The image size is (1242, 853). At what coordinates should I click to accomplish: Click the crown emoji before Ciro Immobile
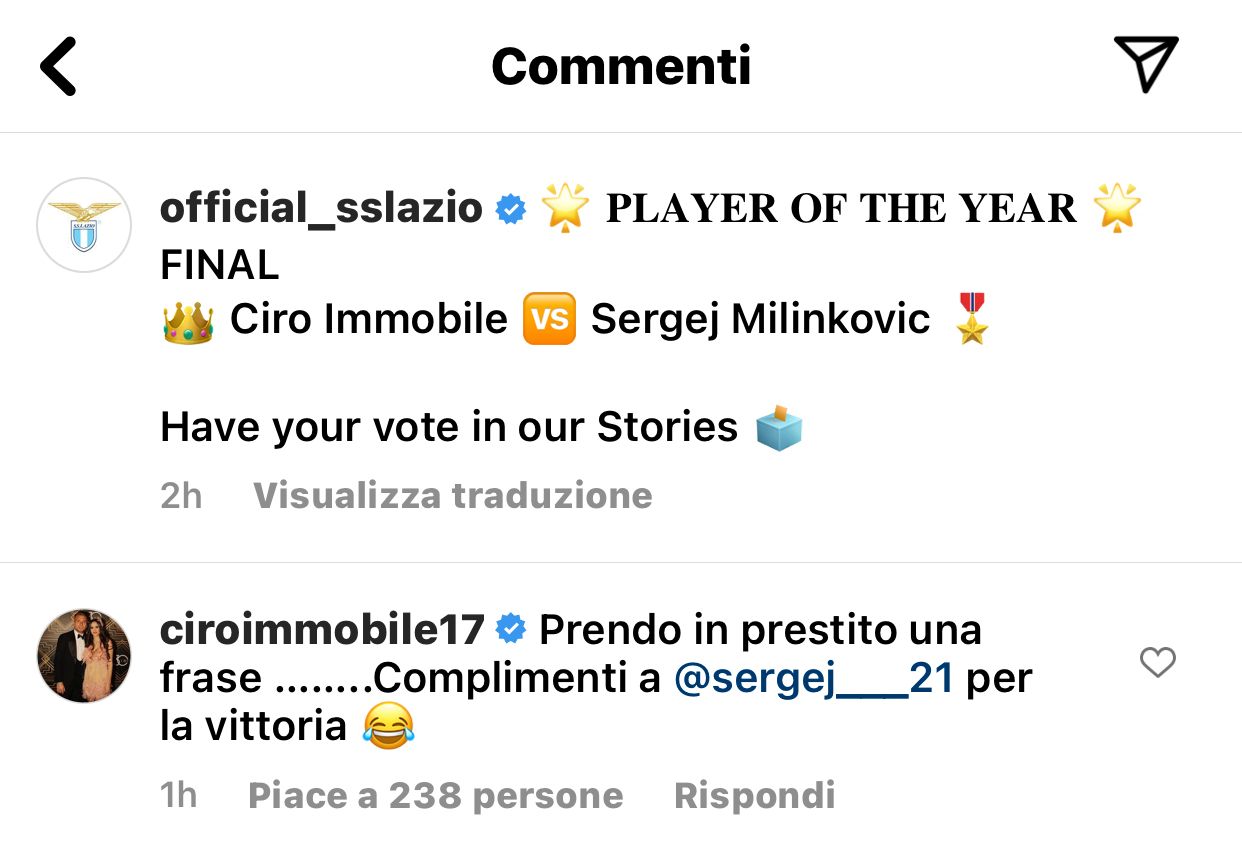[x=187, y=320]
